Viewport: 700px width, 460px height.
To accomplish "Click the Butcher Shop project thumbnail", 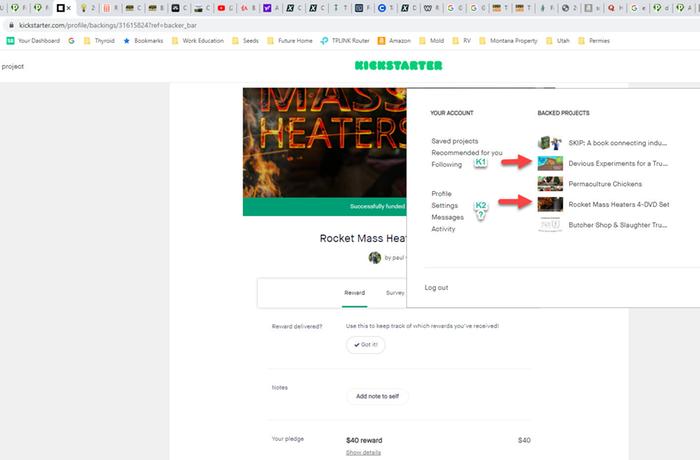I will click(x=549, y=225).
